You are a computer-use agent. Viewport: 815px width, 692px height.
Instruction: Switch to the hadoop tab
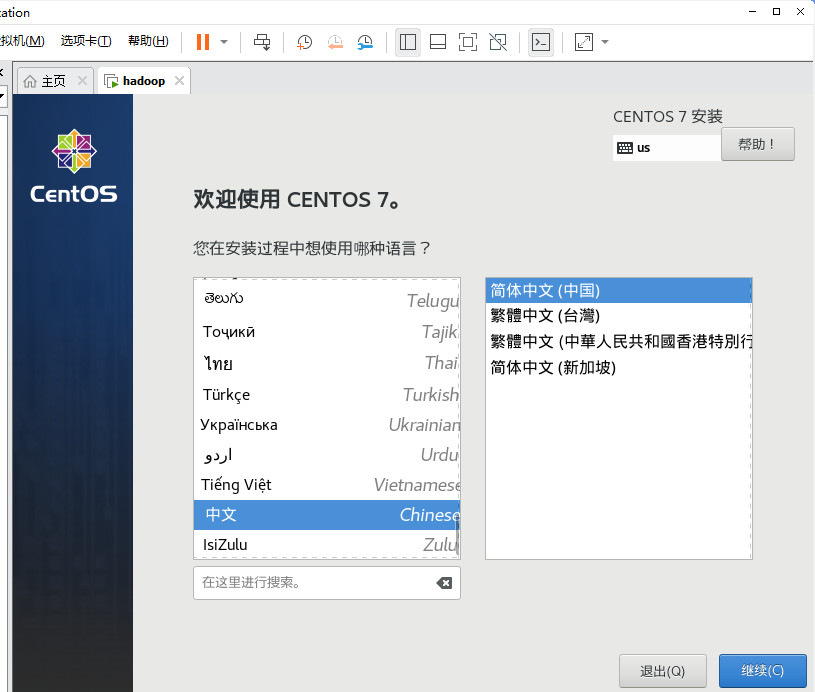coord(144,81)
